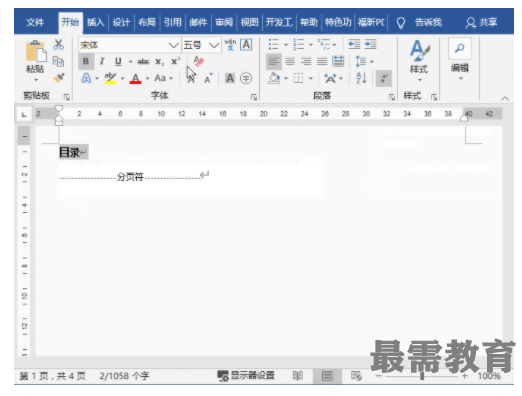Click the Borders icon
This screenshot has height=396, width=522.
(298, 78)
